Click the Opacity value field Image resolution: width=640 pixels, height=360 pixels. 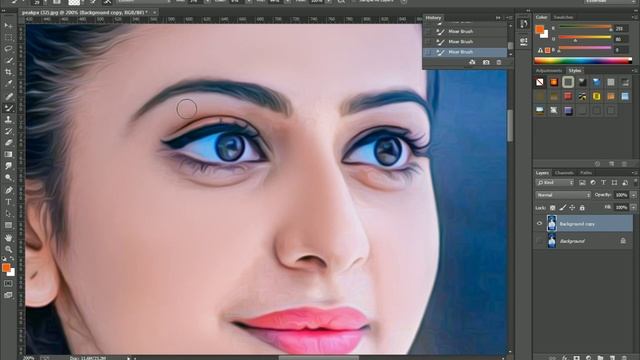coord(621,195)
